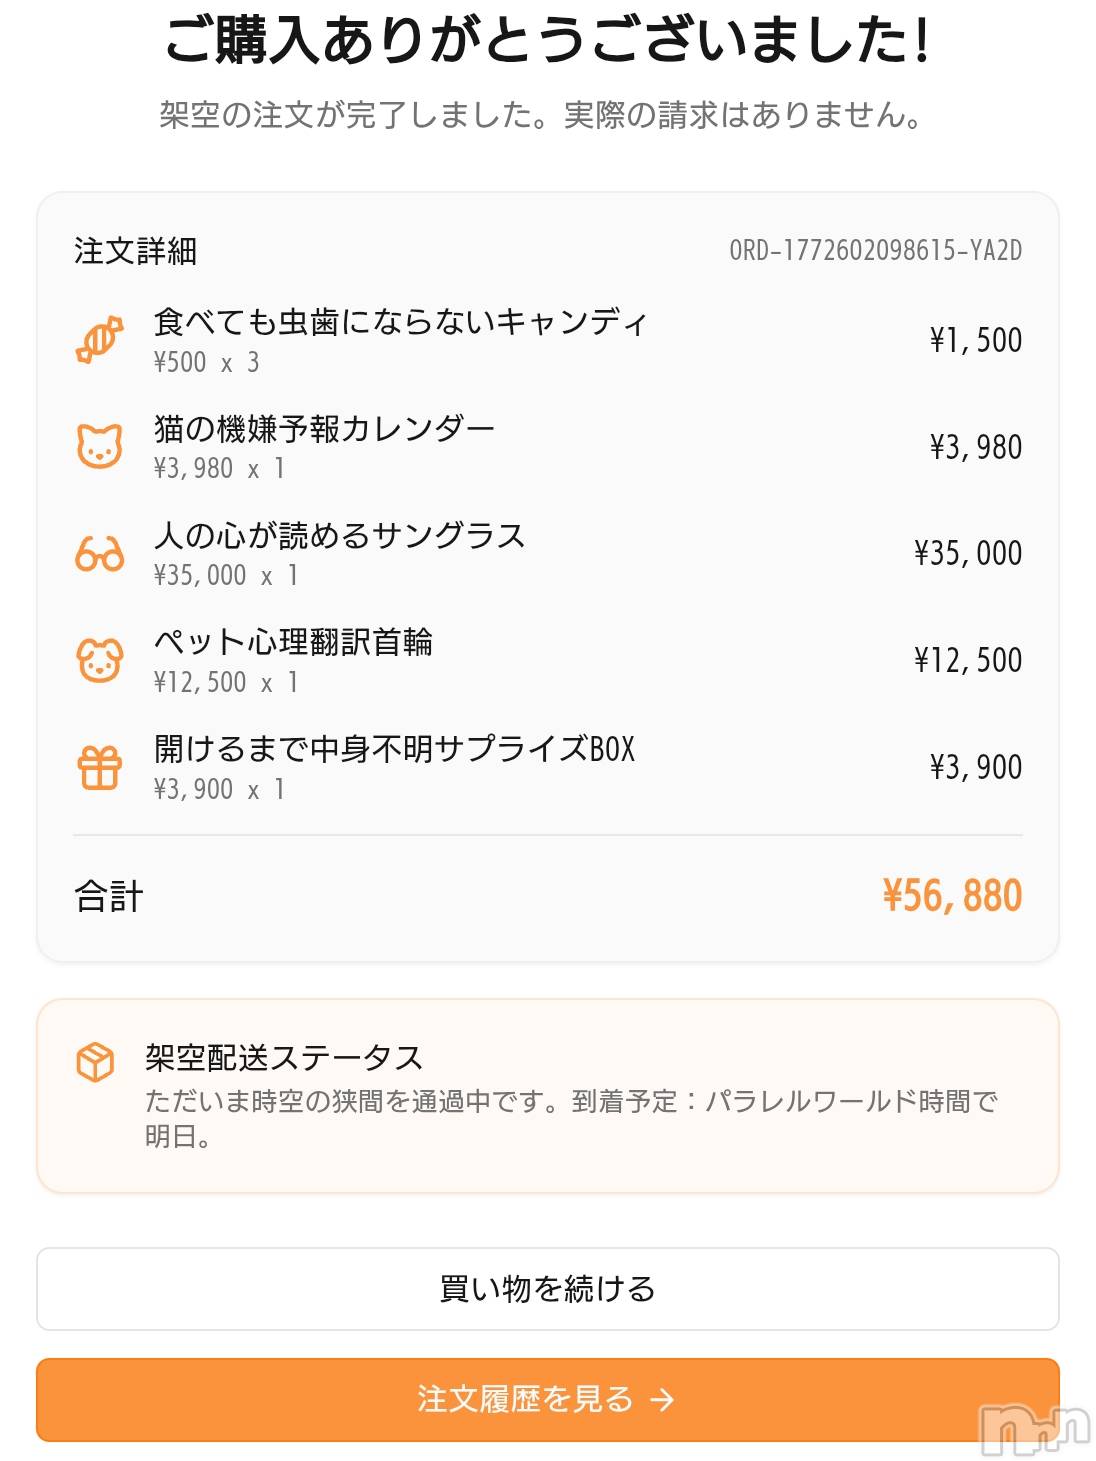The image size is (1096, 1461).
Task: Click the package icon in 架空配送ステータス
Action: point(95,1061)
